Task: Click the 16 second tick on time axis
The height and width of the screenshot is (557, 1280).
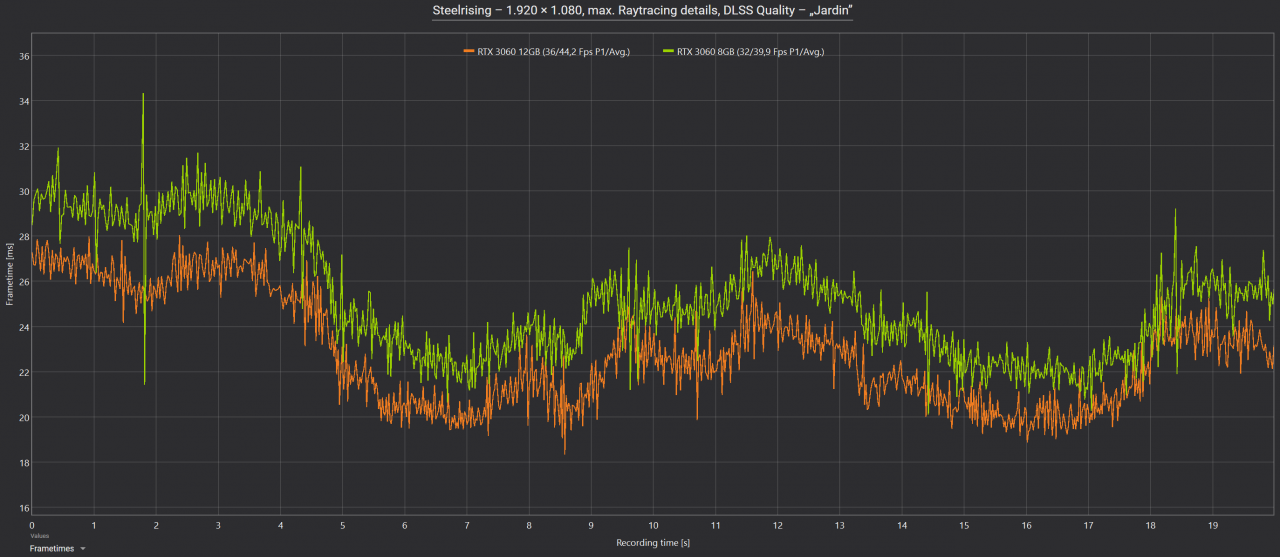Action: pyautogui.click(x=1026, y=524)
